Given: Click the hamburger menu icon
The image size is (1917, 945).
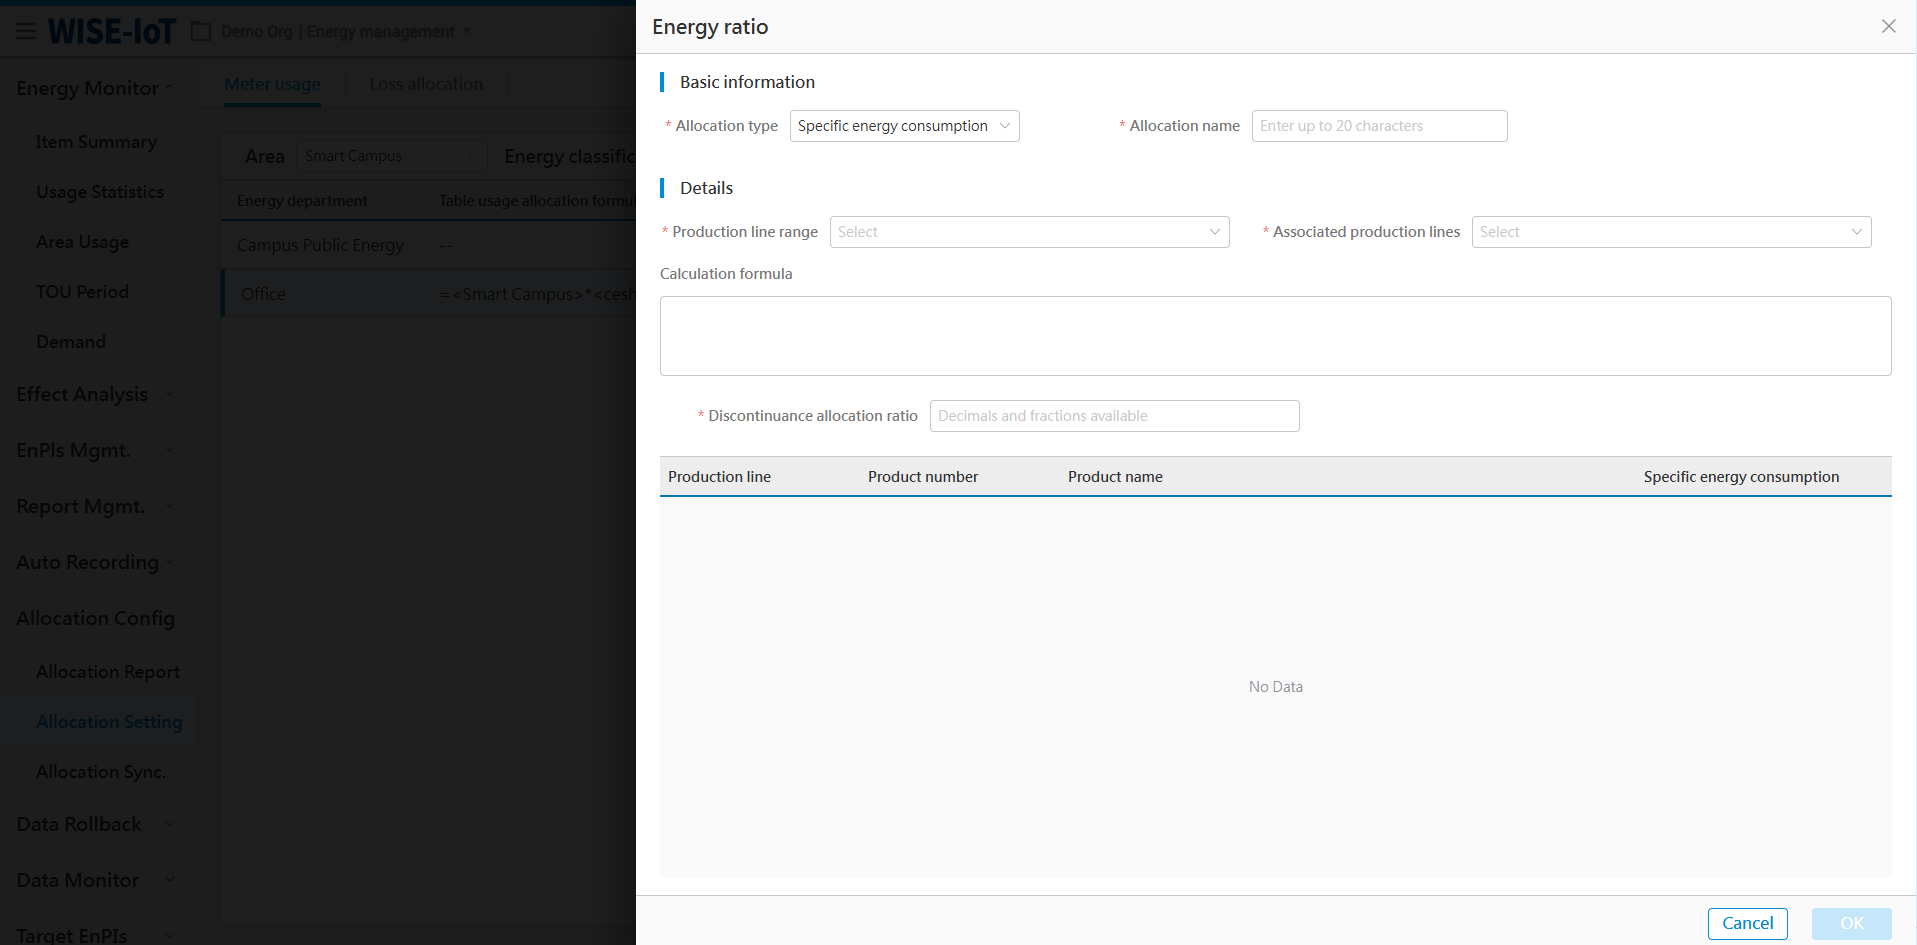Looking at the screenshot, I should point(26,32).
